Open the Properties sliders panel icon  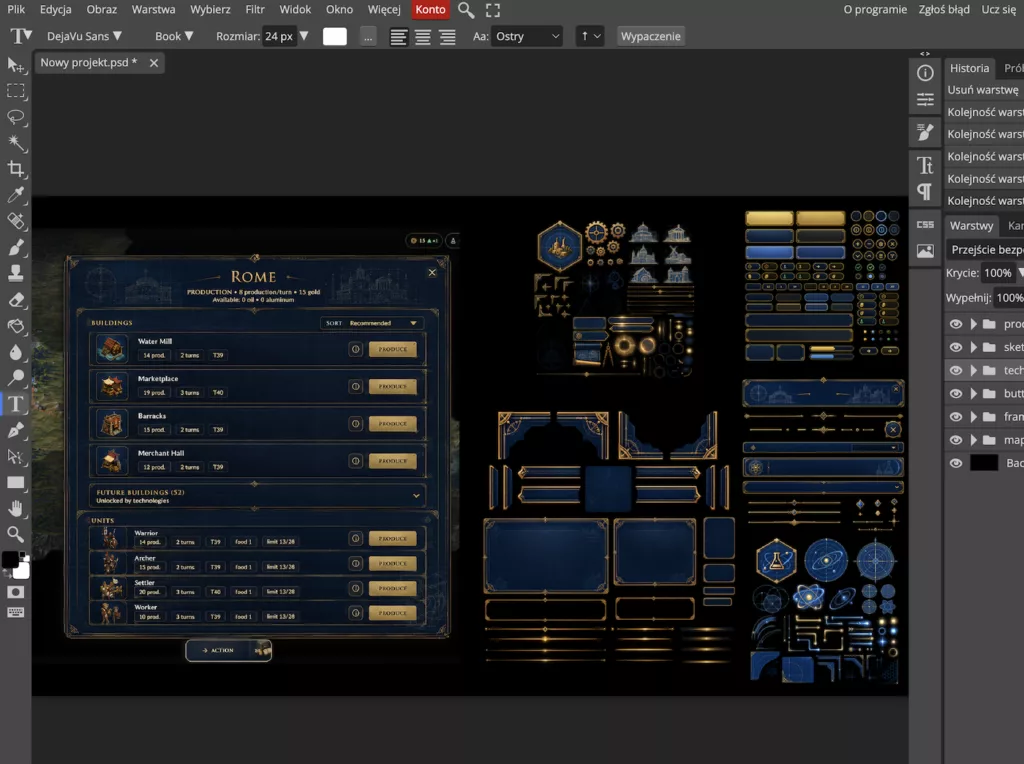(925, 99)
